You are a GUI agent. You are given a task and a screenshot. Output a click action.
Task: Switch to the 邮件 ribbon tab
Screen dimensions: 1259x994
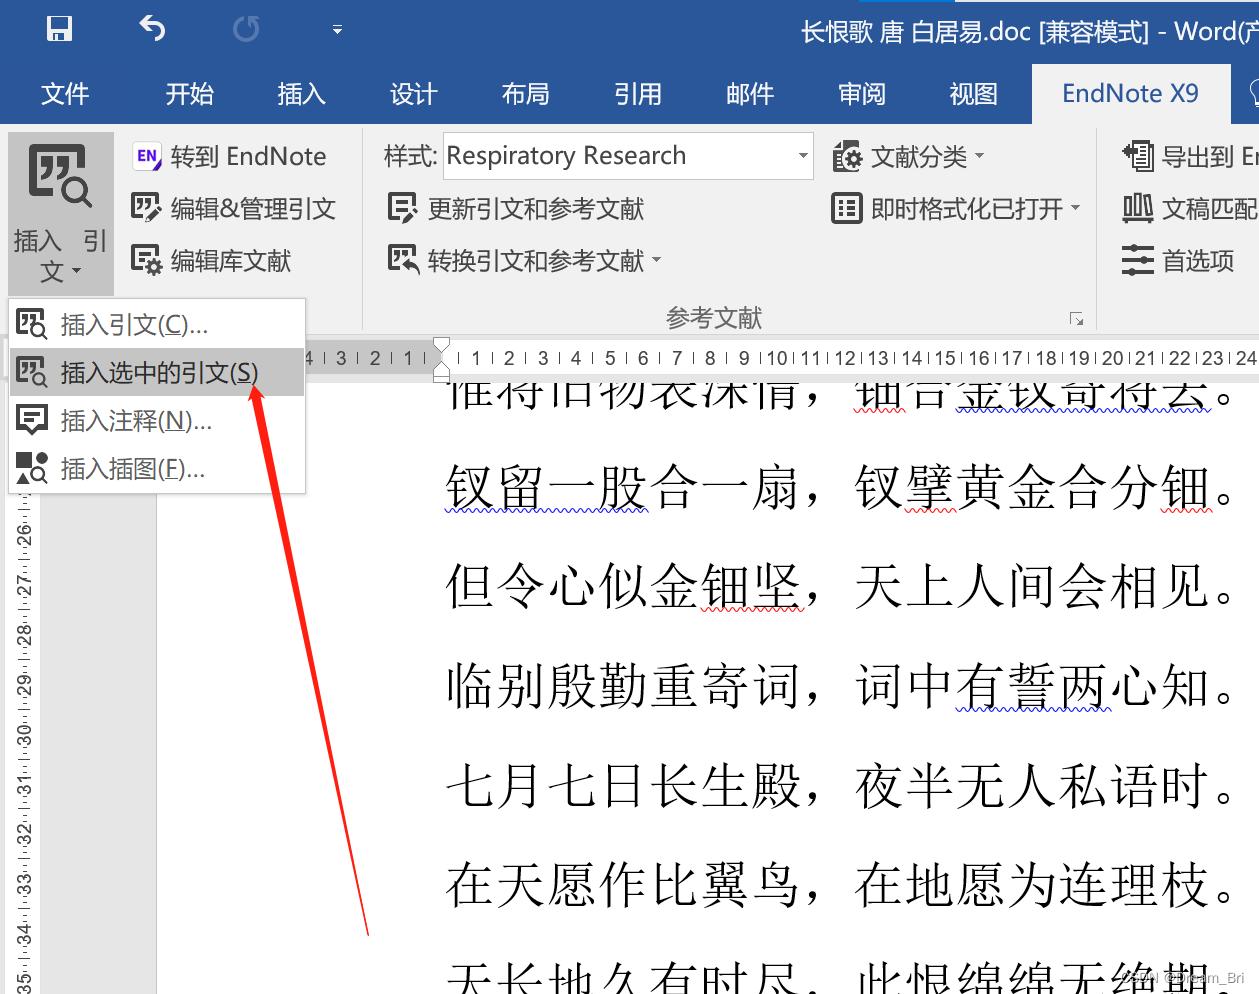coord(750,94)
